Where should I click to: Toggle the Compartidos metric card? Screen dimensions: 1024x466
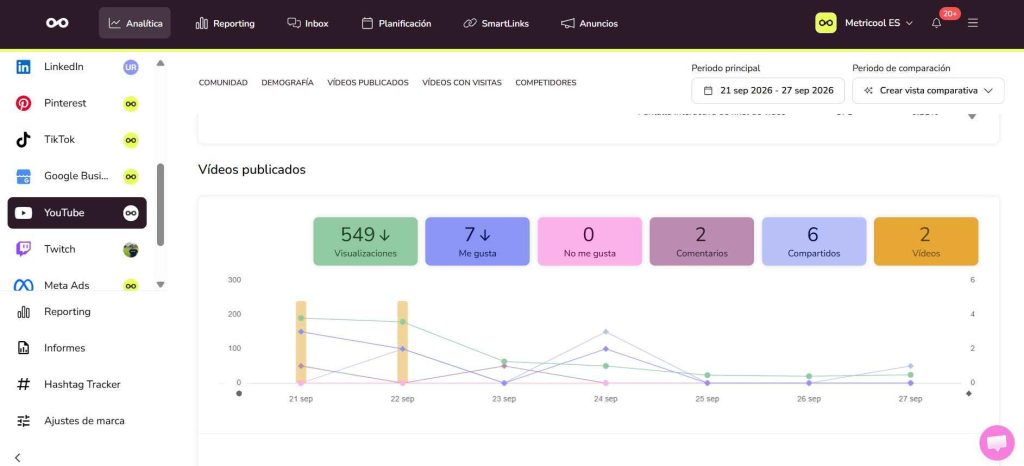[814, 241]
